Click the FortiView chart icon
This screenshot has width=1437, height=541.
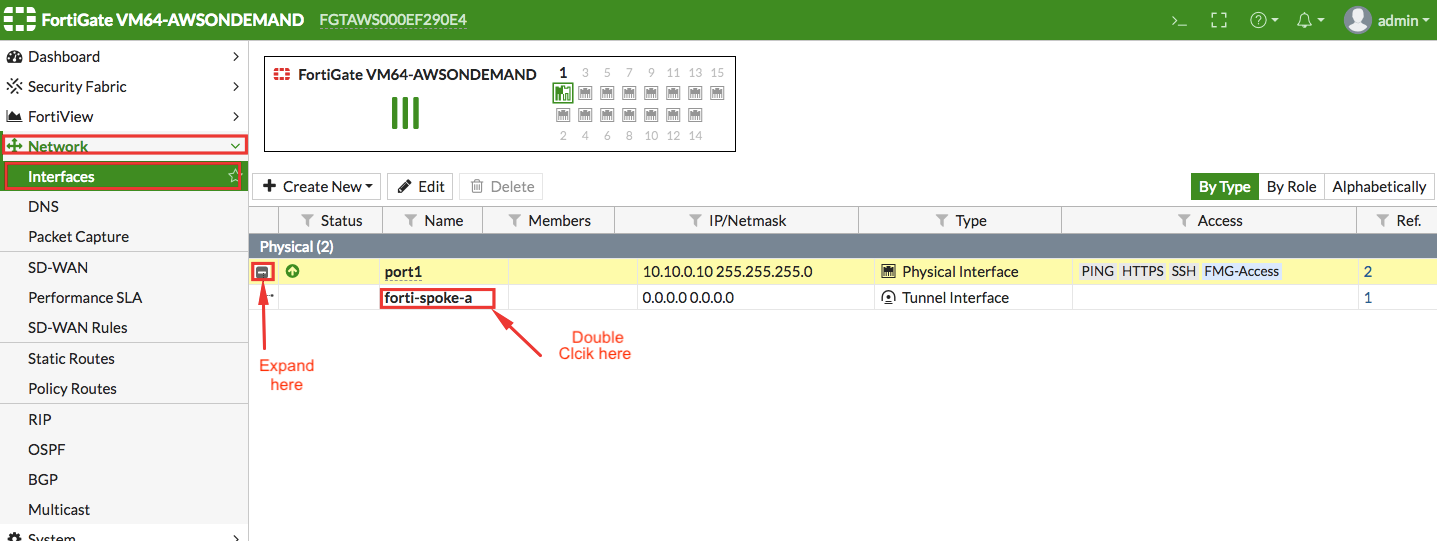point(15,117)
